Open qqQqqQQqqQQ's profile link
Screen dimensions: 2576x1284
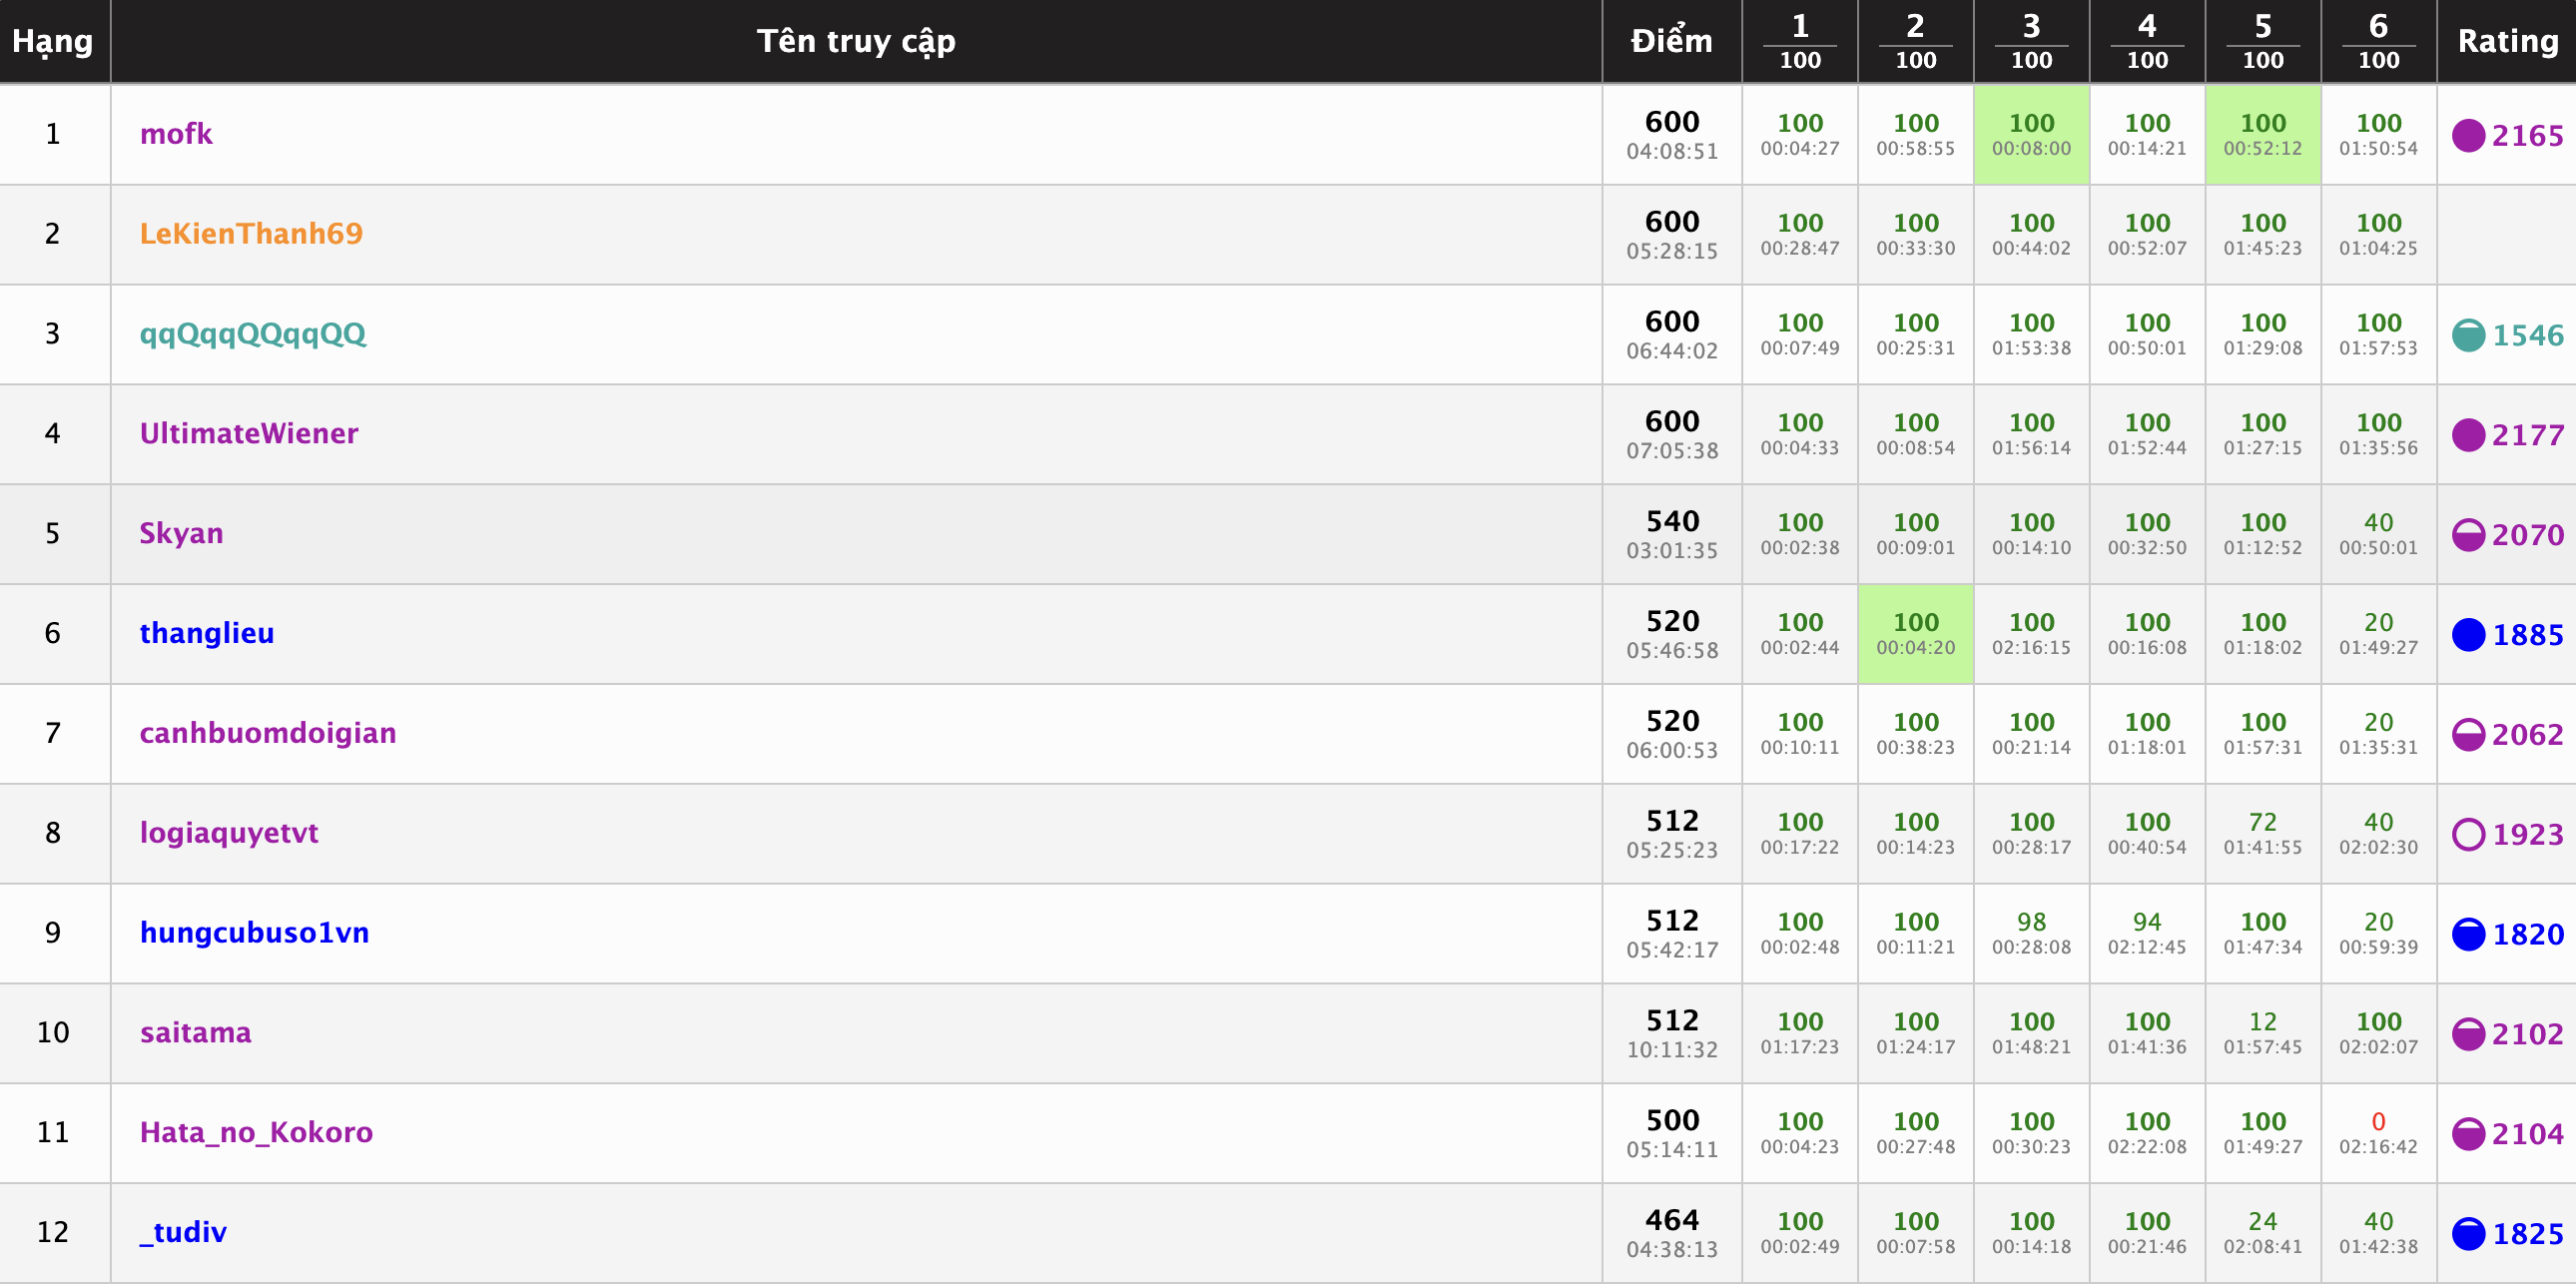(253, 334)
